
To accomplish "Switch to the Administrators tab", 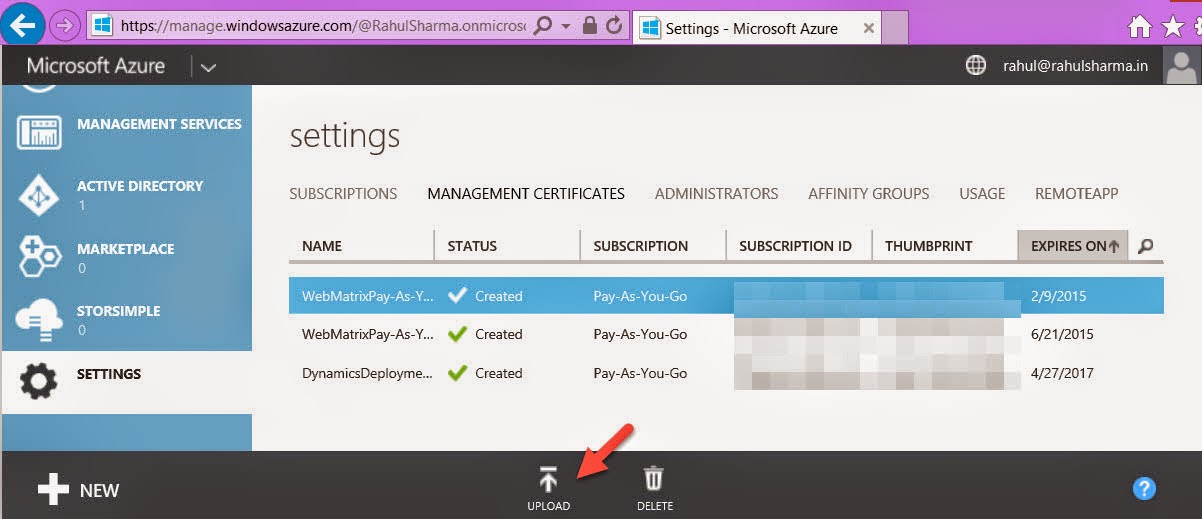I will coord(716,194).
